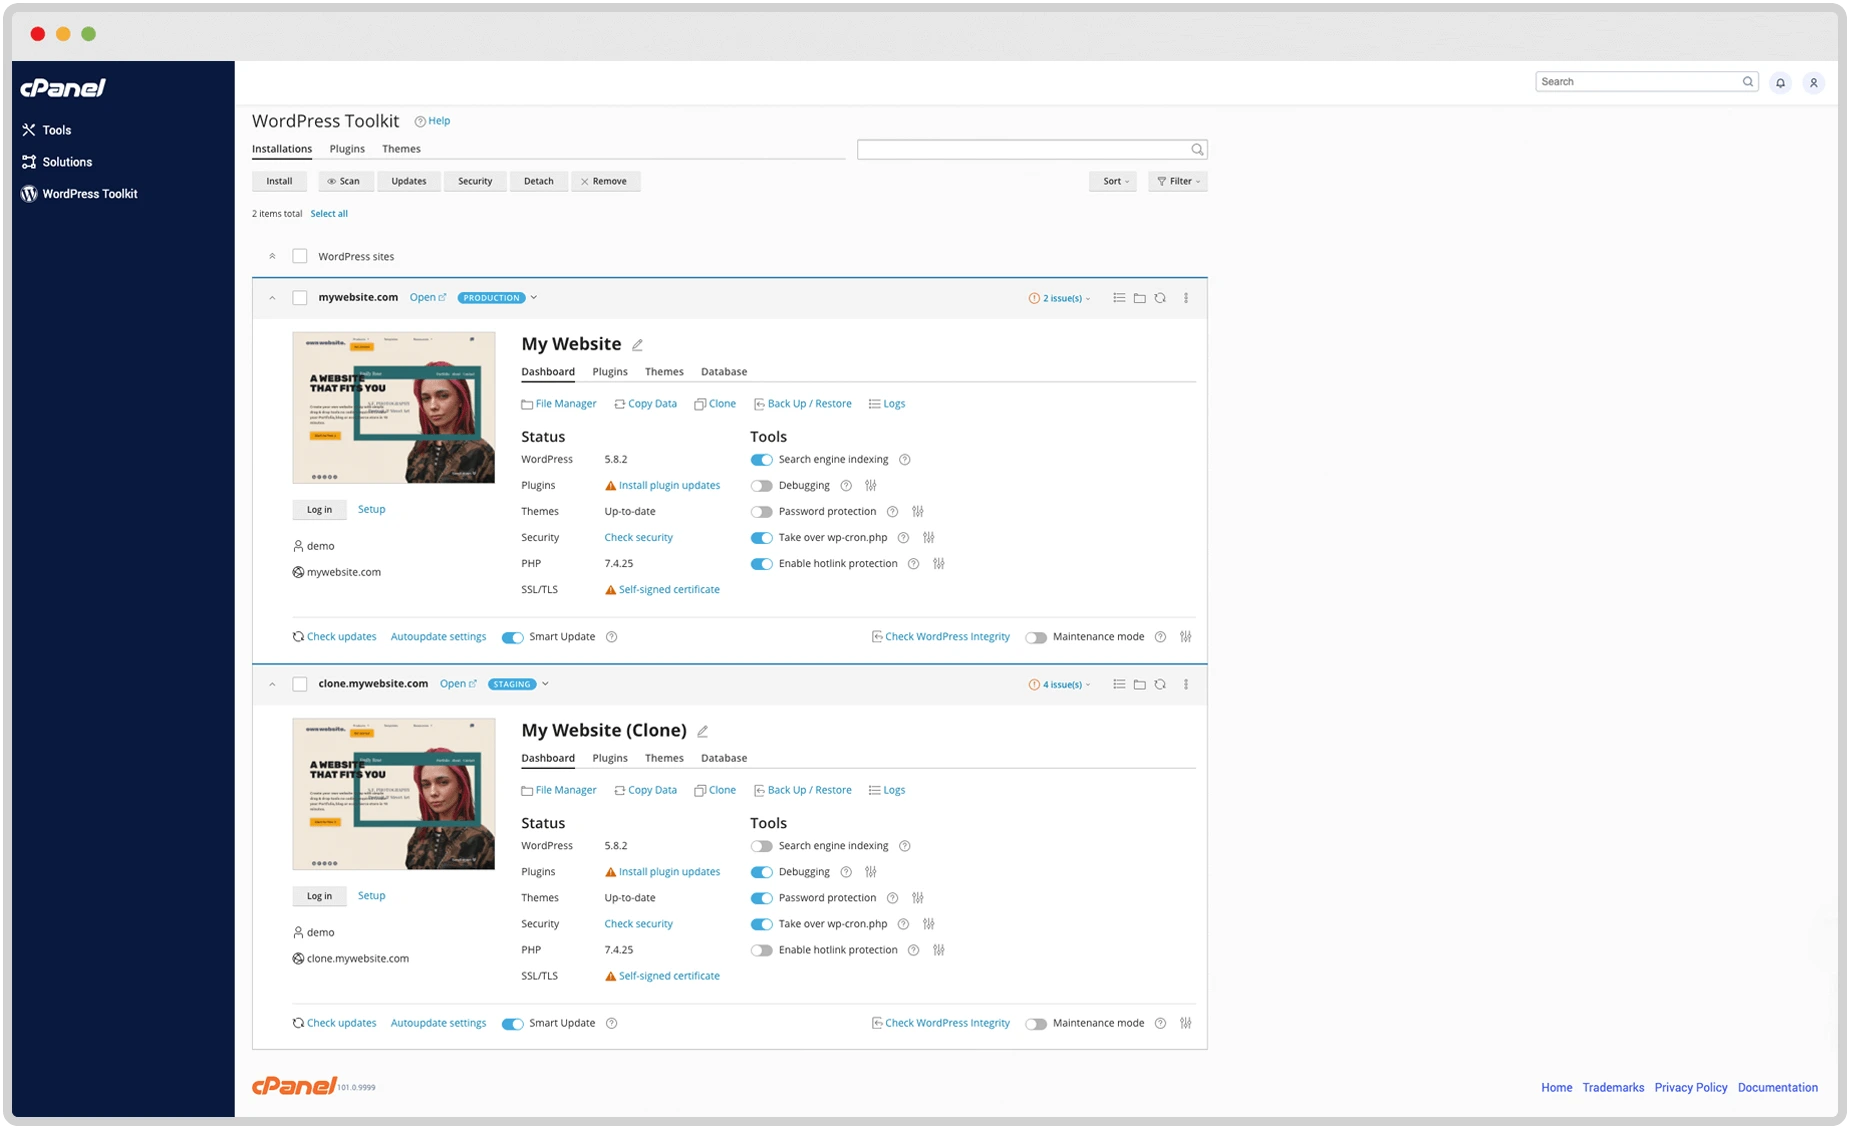Select the mywebsite.com checkbox

(x=299, y=297)
